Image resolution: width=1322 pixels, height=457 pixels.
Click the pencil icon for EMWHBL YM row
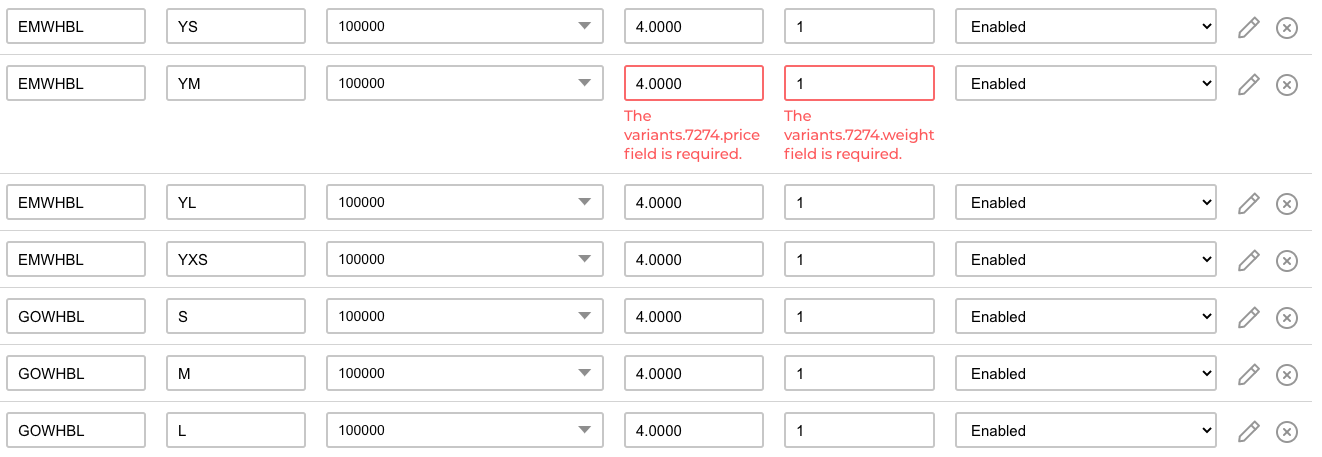1248,84
